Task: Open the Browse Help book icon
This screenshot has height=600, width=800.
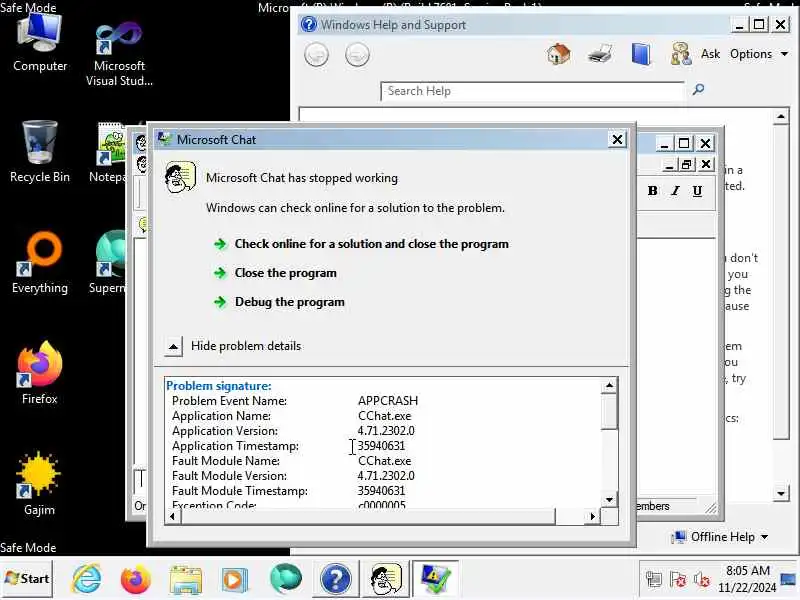Action: (640, 54)
